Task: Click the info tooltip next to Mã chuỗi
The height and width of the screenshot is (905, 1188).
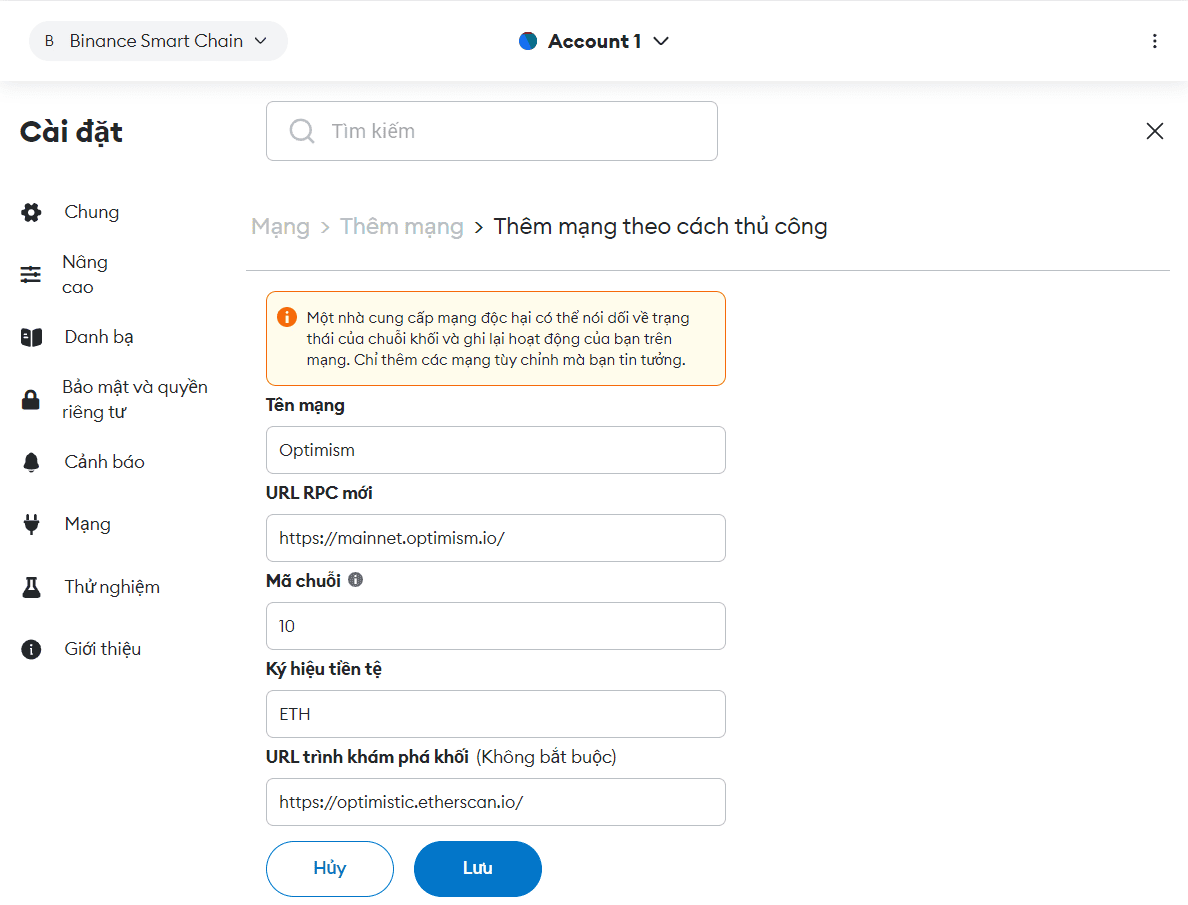Action: [x=356, y=580]
